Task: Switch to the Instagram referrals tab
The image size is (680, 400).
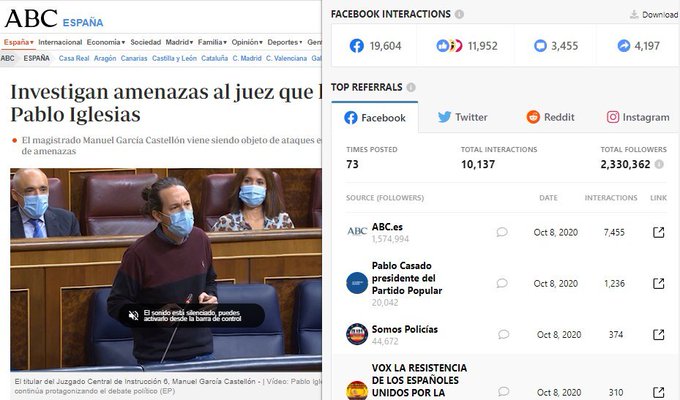Action: pos(638,117)
